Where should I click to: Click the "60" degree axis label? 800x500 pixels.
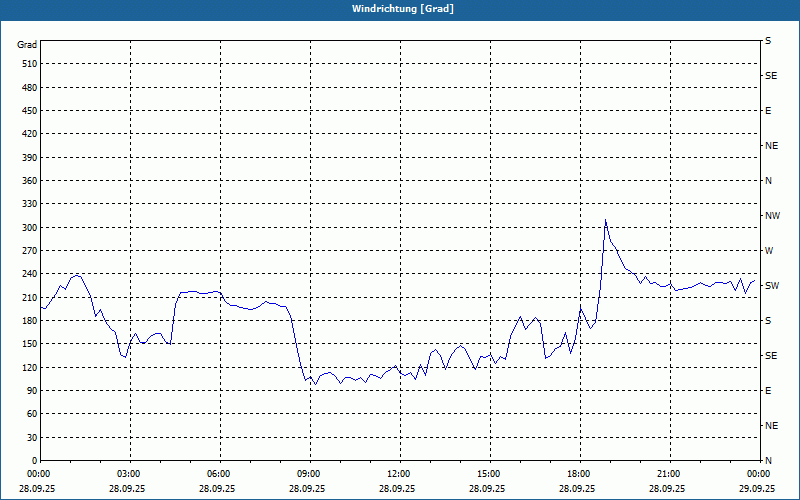click(33, 414)
